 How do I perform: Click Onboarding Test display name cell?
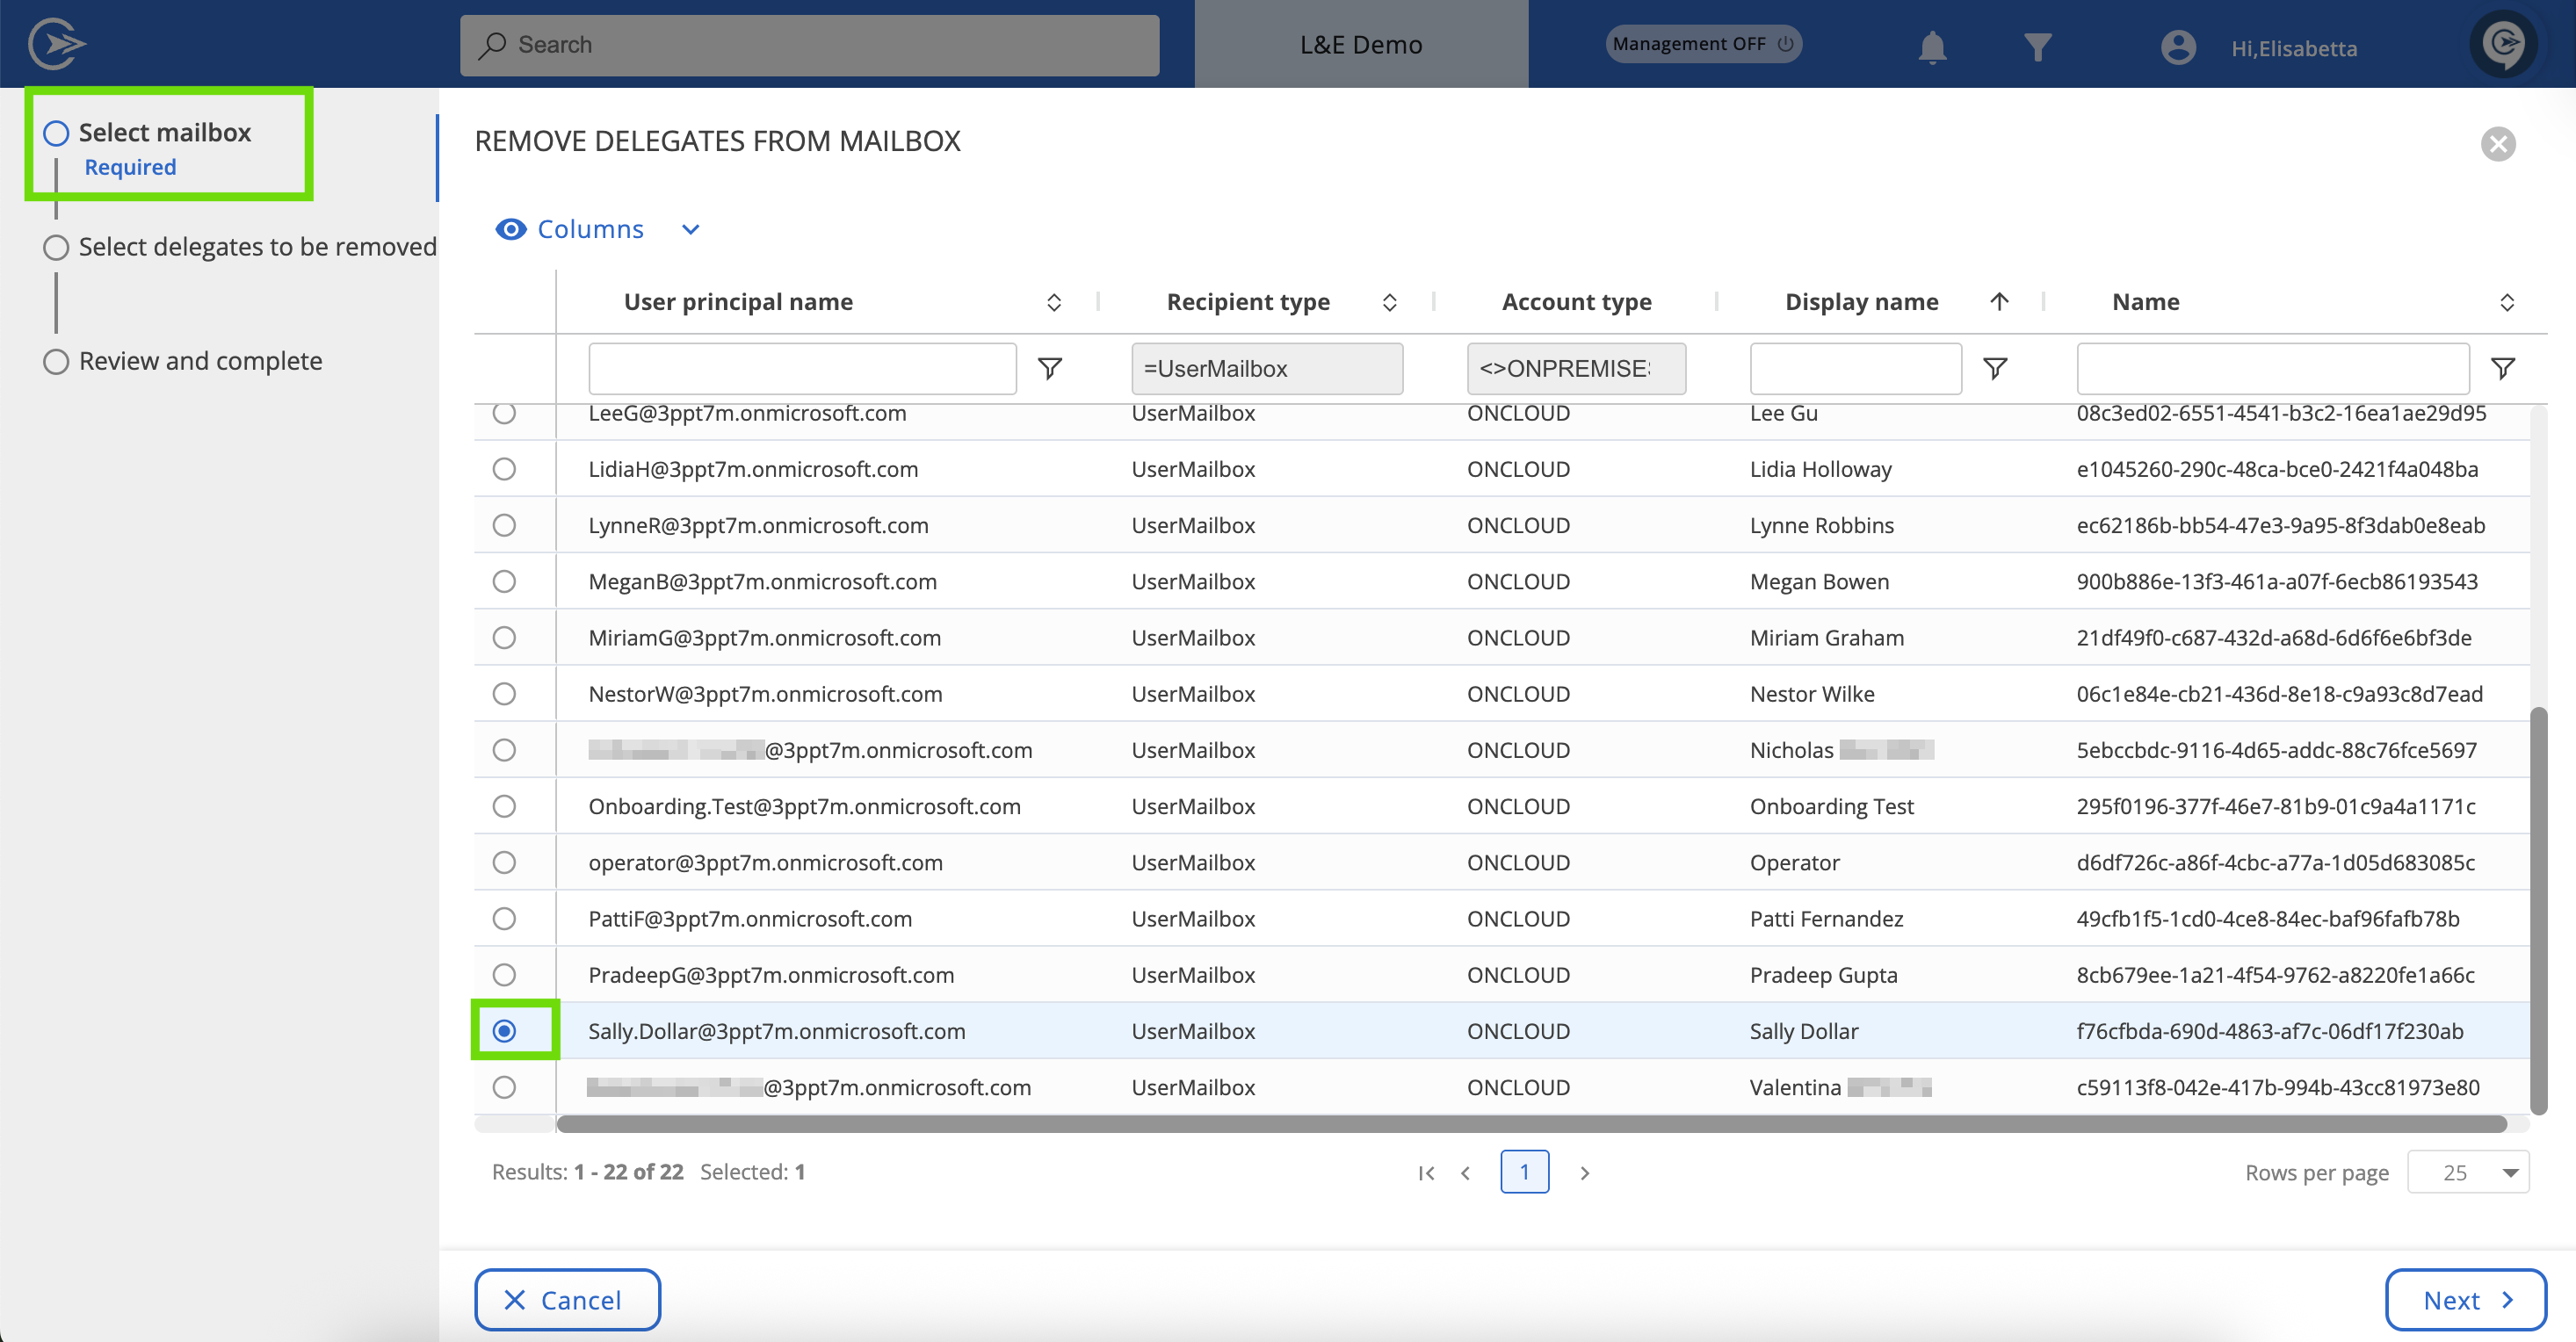click(x=1831, y=806)
